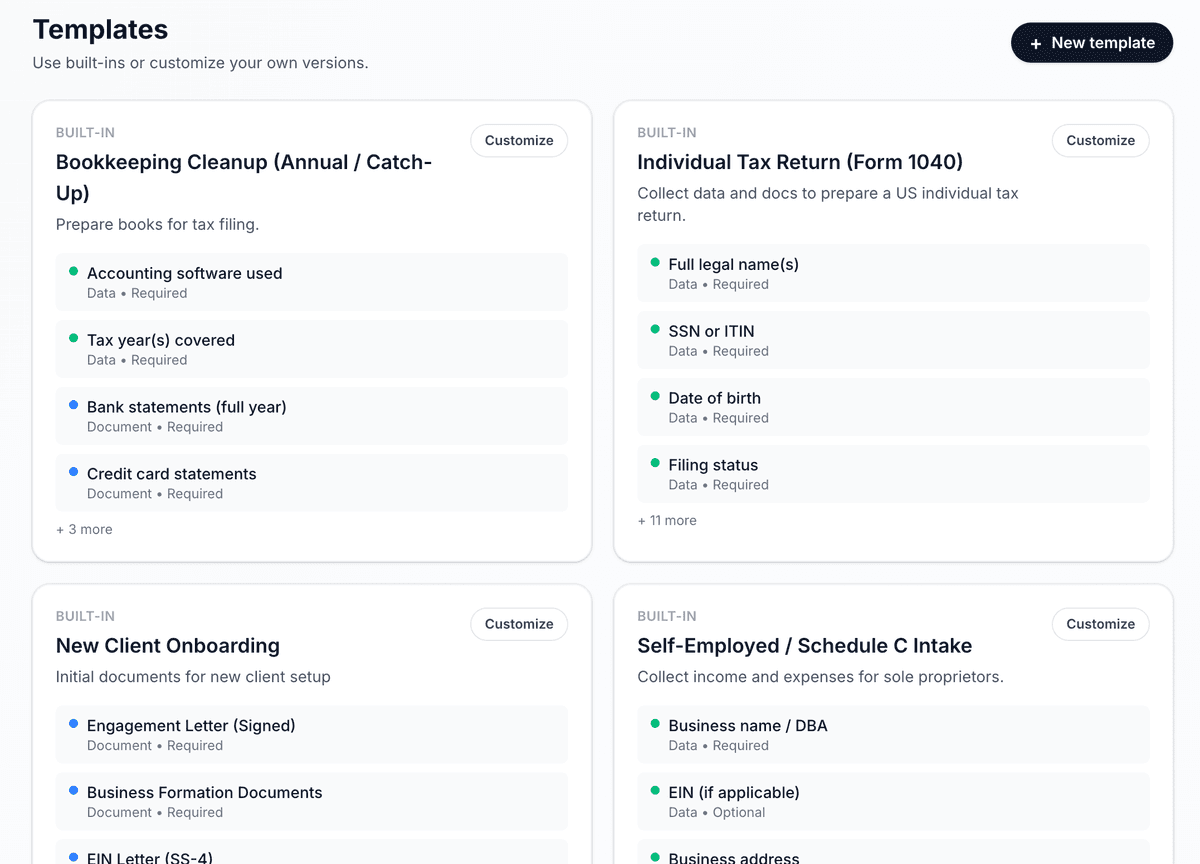Image resolution: width=1200 pixels, height=864 pixels.
Task: Select the EIN (if applicable) row
Action: pyautogui.click(x=893, y=801)
